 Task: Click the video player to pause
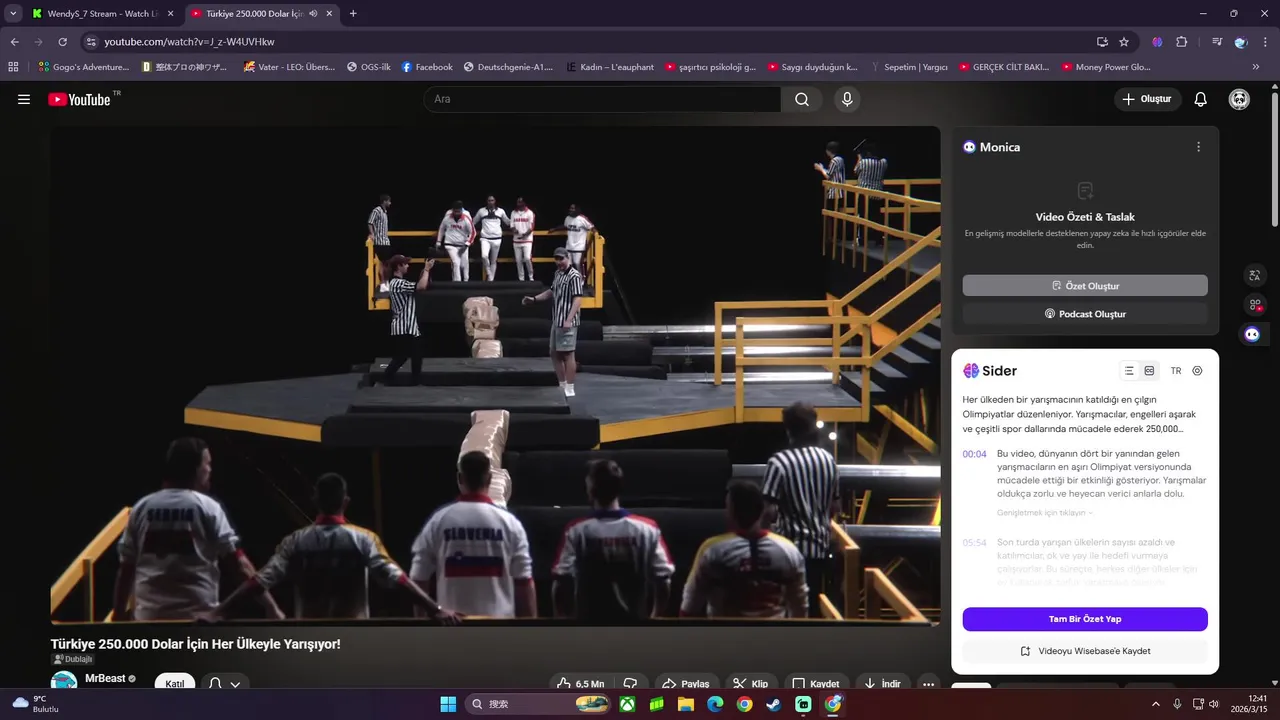tap(495, 376)
